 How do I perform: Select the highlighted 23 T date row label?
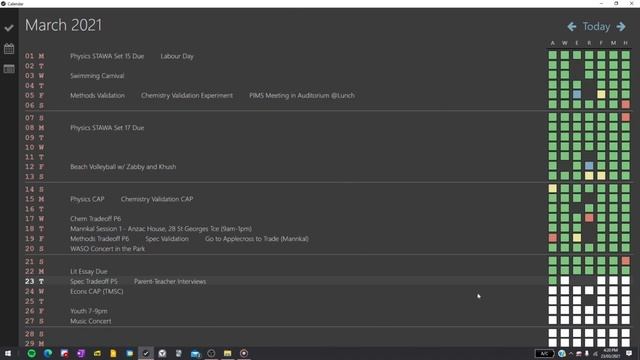tap(34, 282)
